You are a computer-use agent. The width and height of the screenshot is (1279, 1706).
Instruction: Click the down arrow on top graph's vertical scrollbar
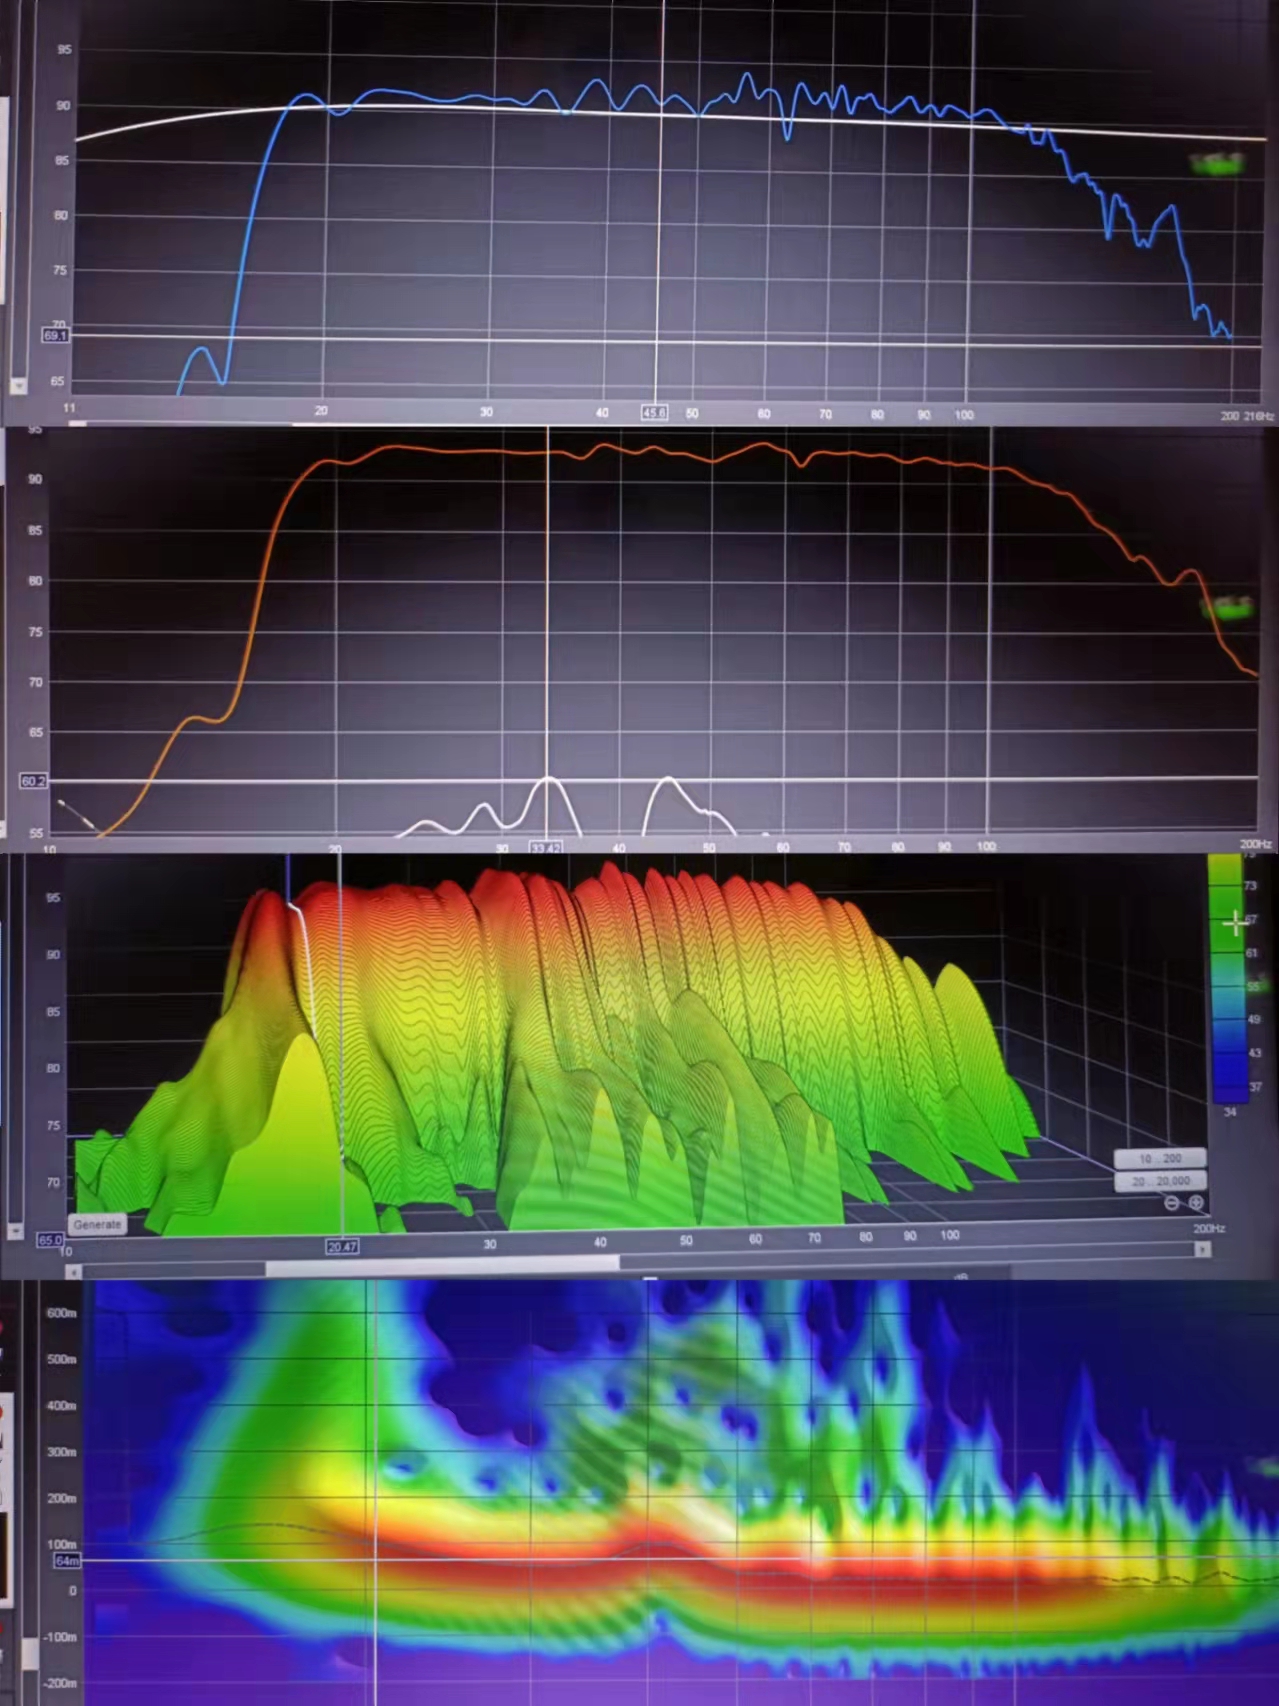(17, 385)
